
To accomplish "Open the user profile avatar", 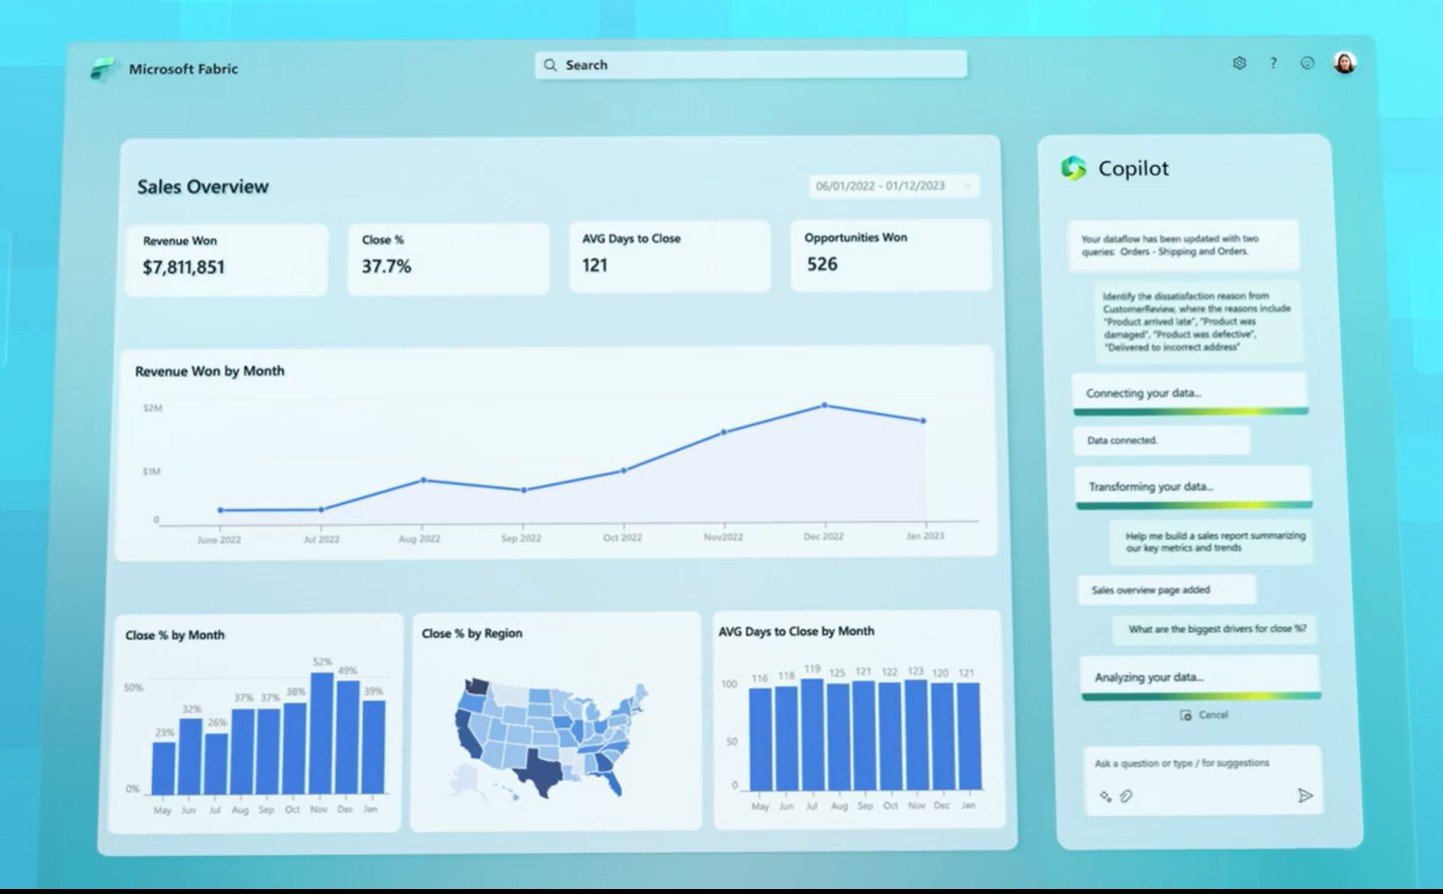I will pyautogui.click(x=1345, y=63).
